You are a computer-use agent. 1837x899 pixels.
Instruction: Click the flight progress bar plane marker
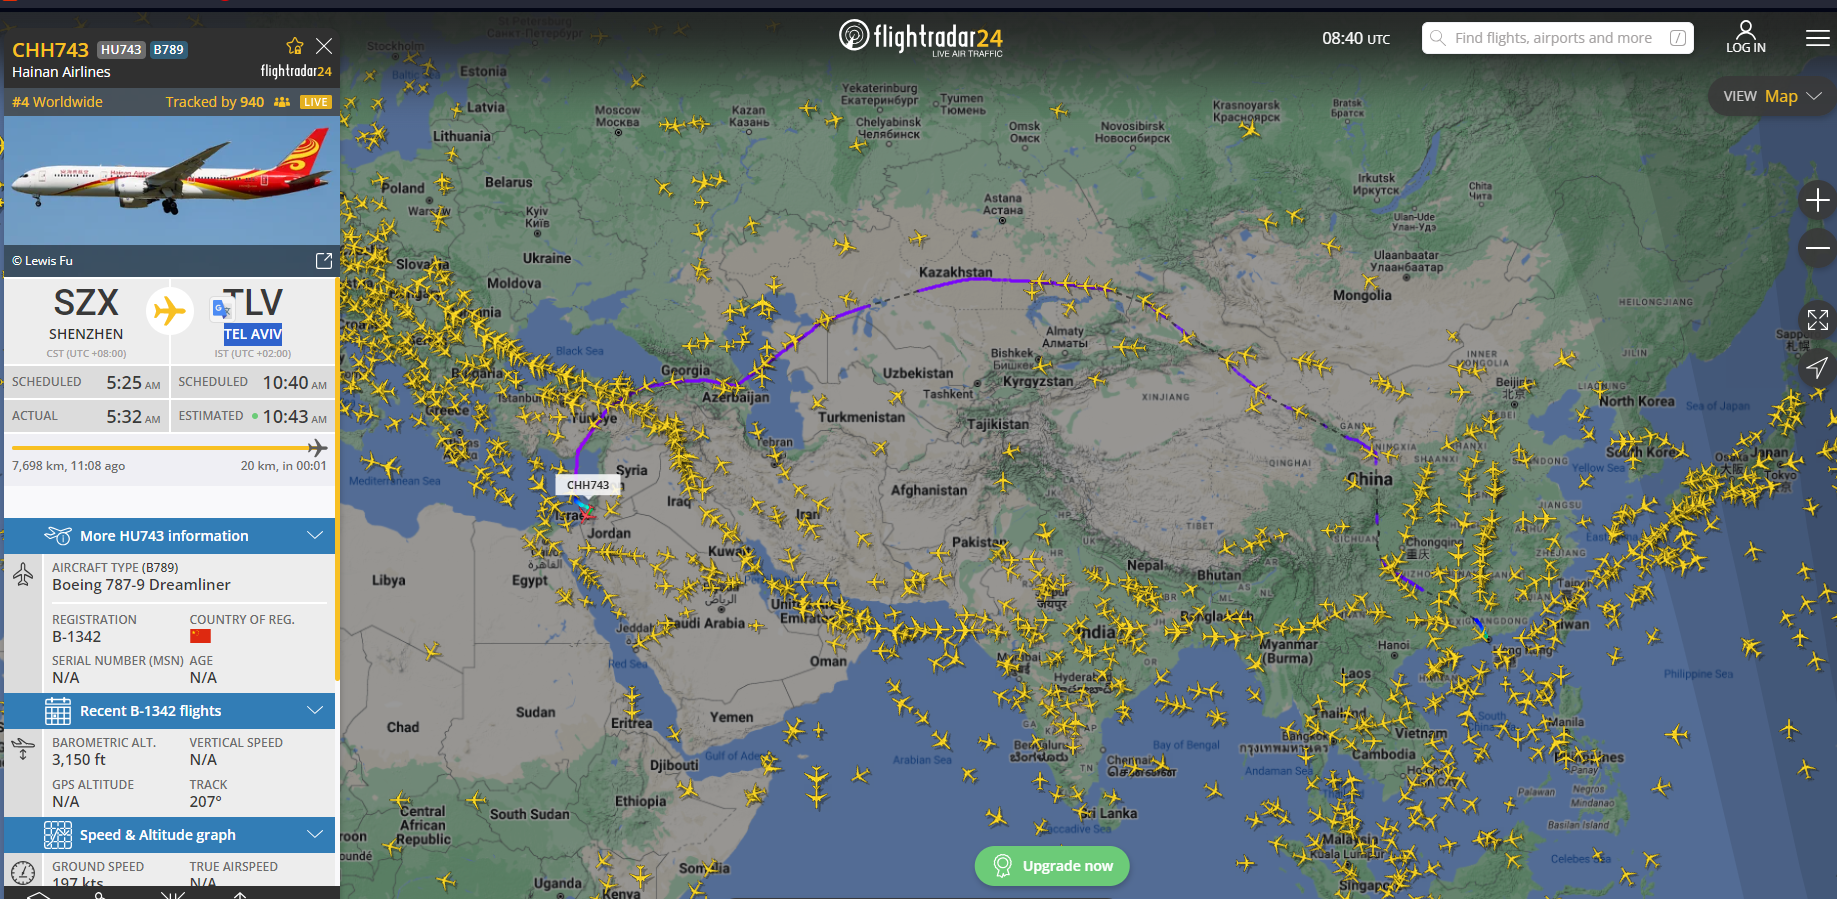coord(317,447)
